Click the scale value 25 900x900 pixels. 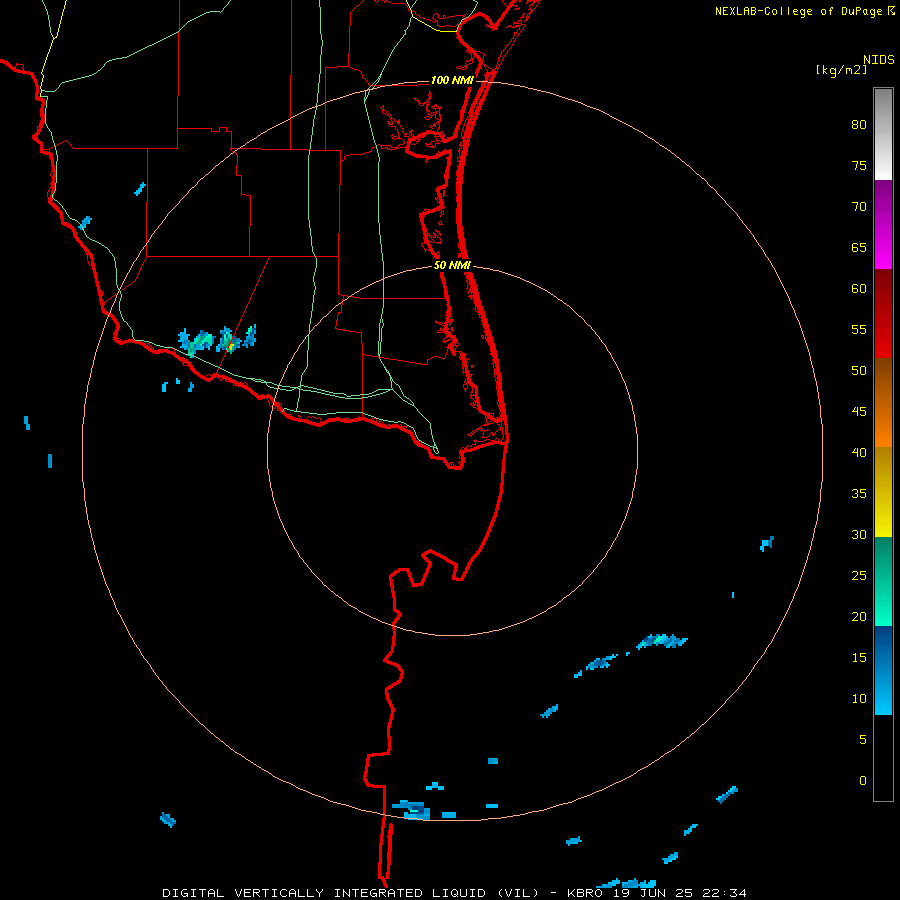click(859, 576)
